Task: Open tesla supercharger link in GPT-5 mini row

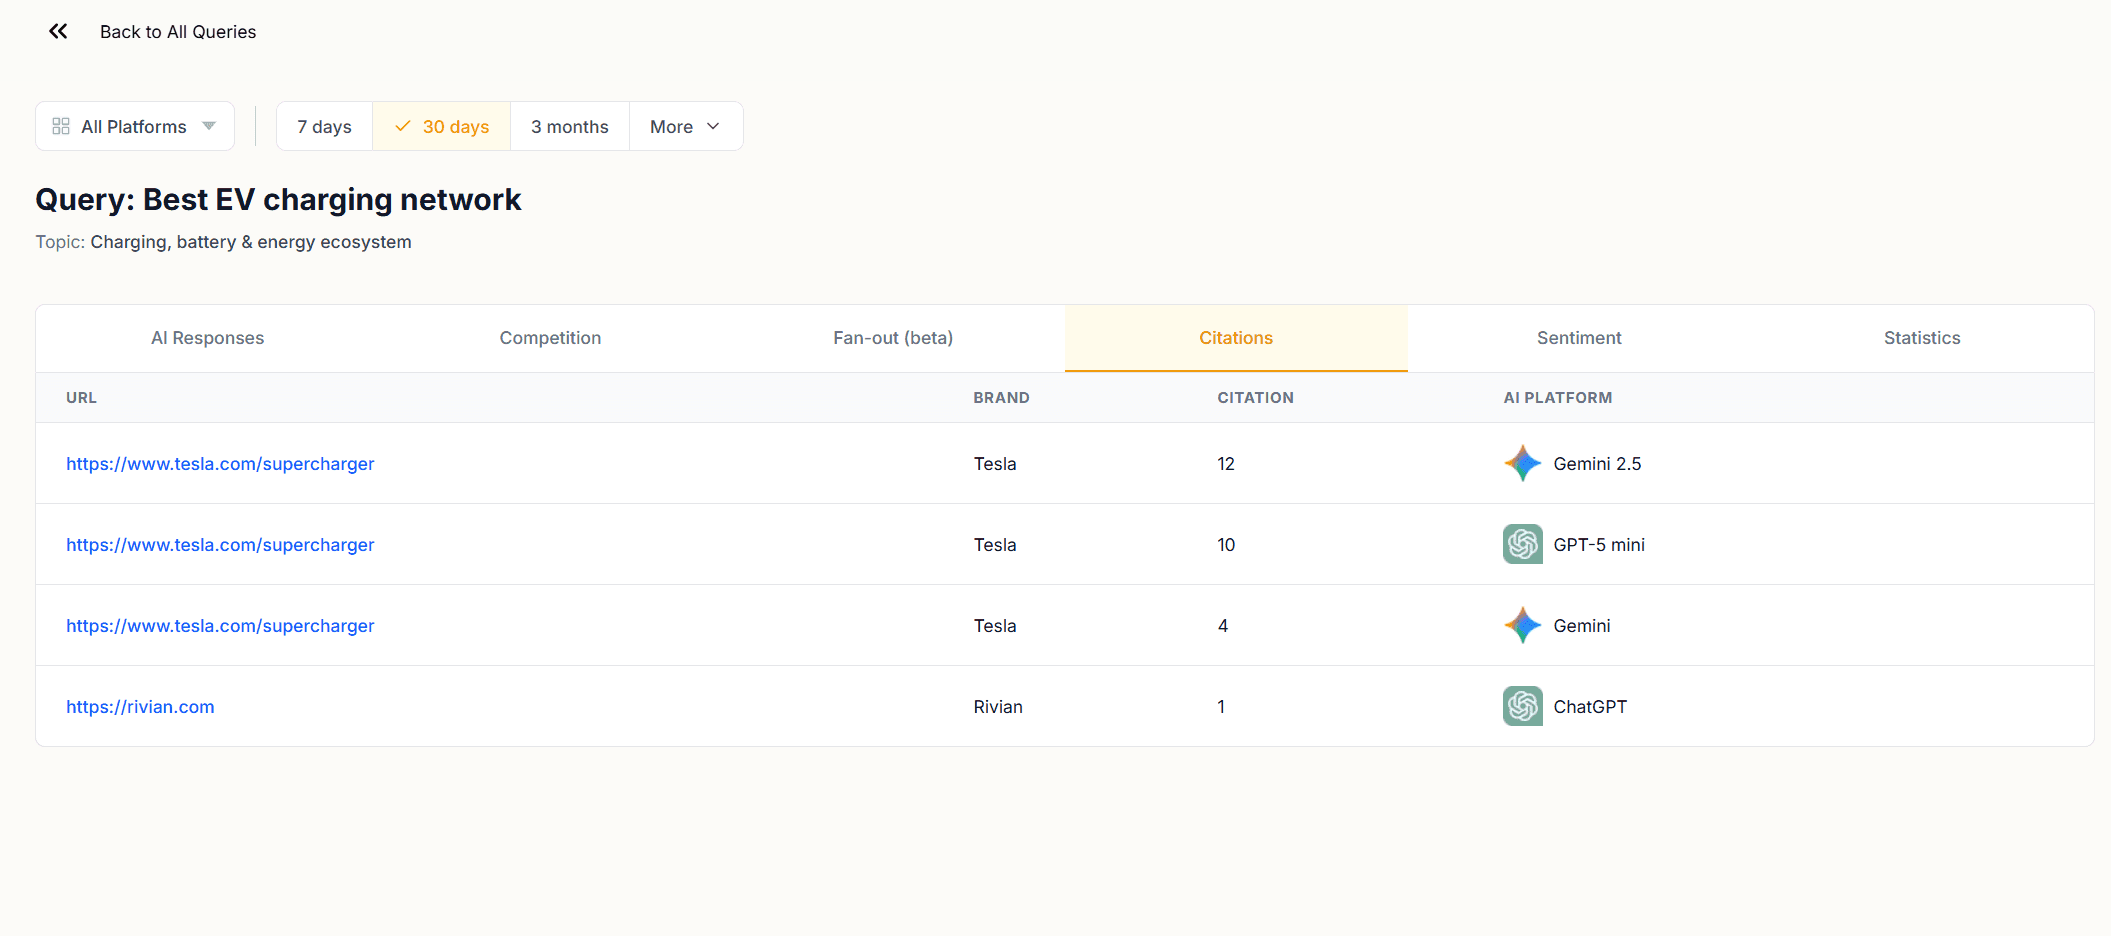Action: [x=220, y=545]
